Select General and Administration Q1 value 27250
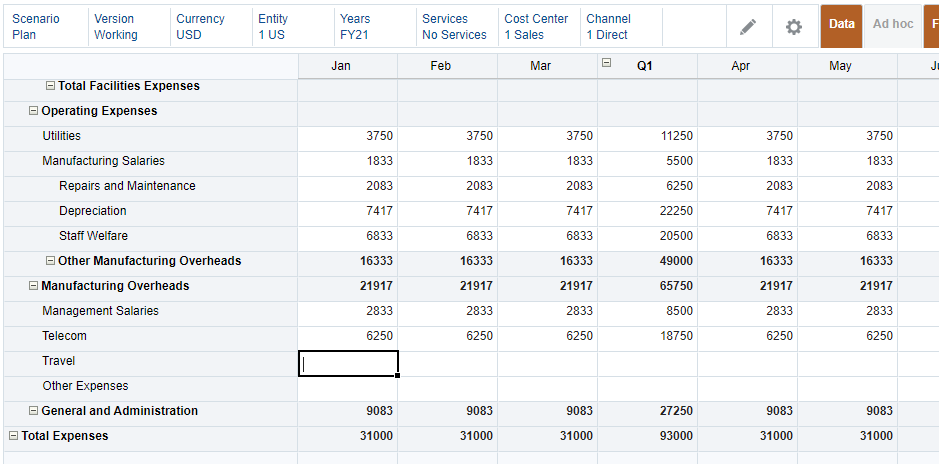939x464 pixels. (x=647, y=414)
